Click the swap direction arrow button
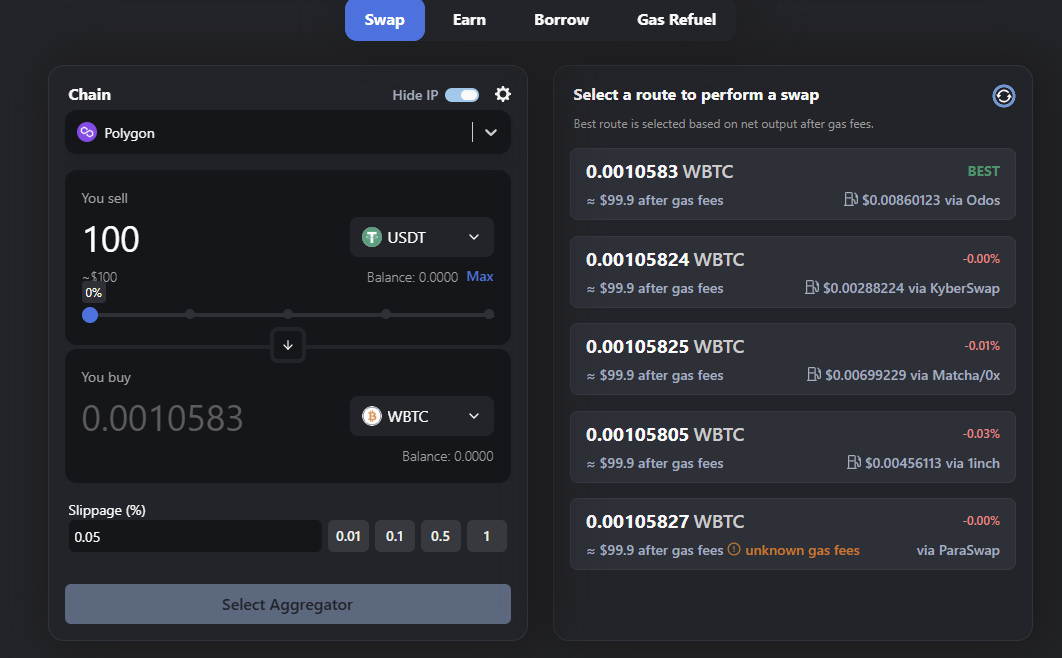Viewport: 1062px width, 658px height. [288, 345]
